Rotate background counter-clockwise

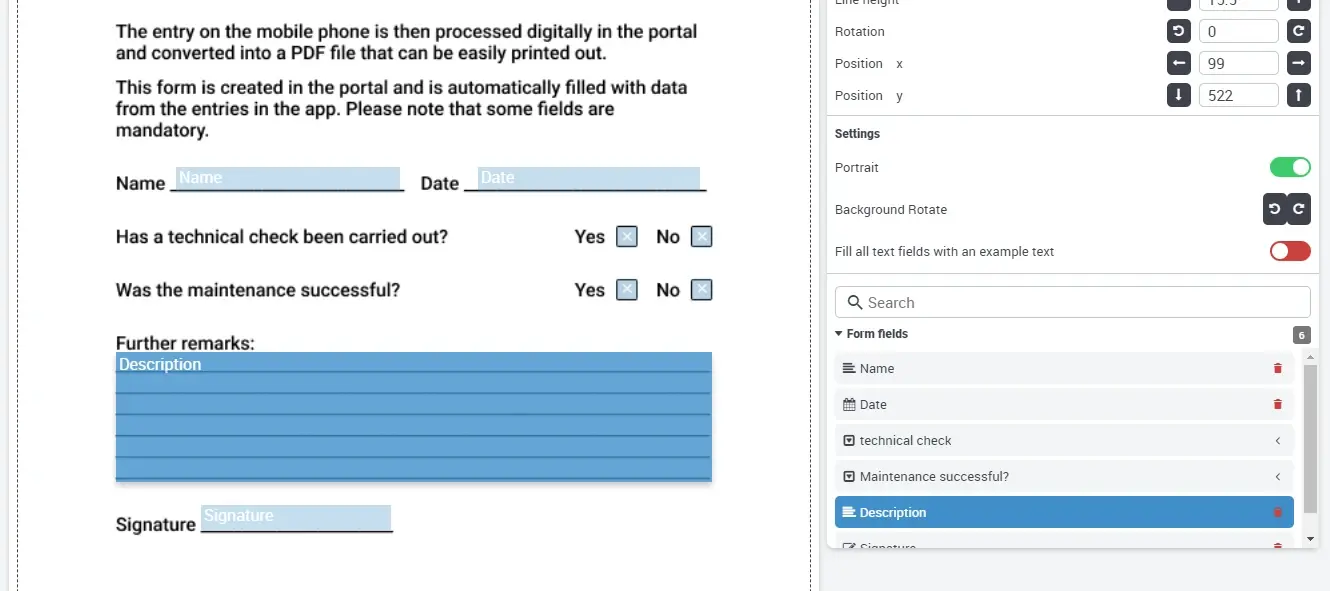point(1275,209)
